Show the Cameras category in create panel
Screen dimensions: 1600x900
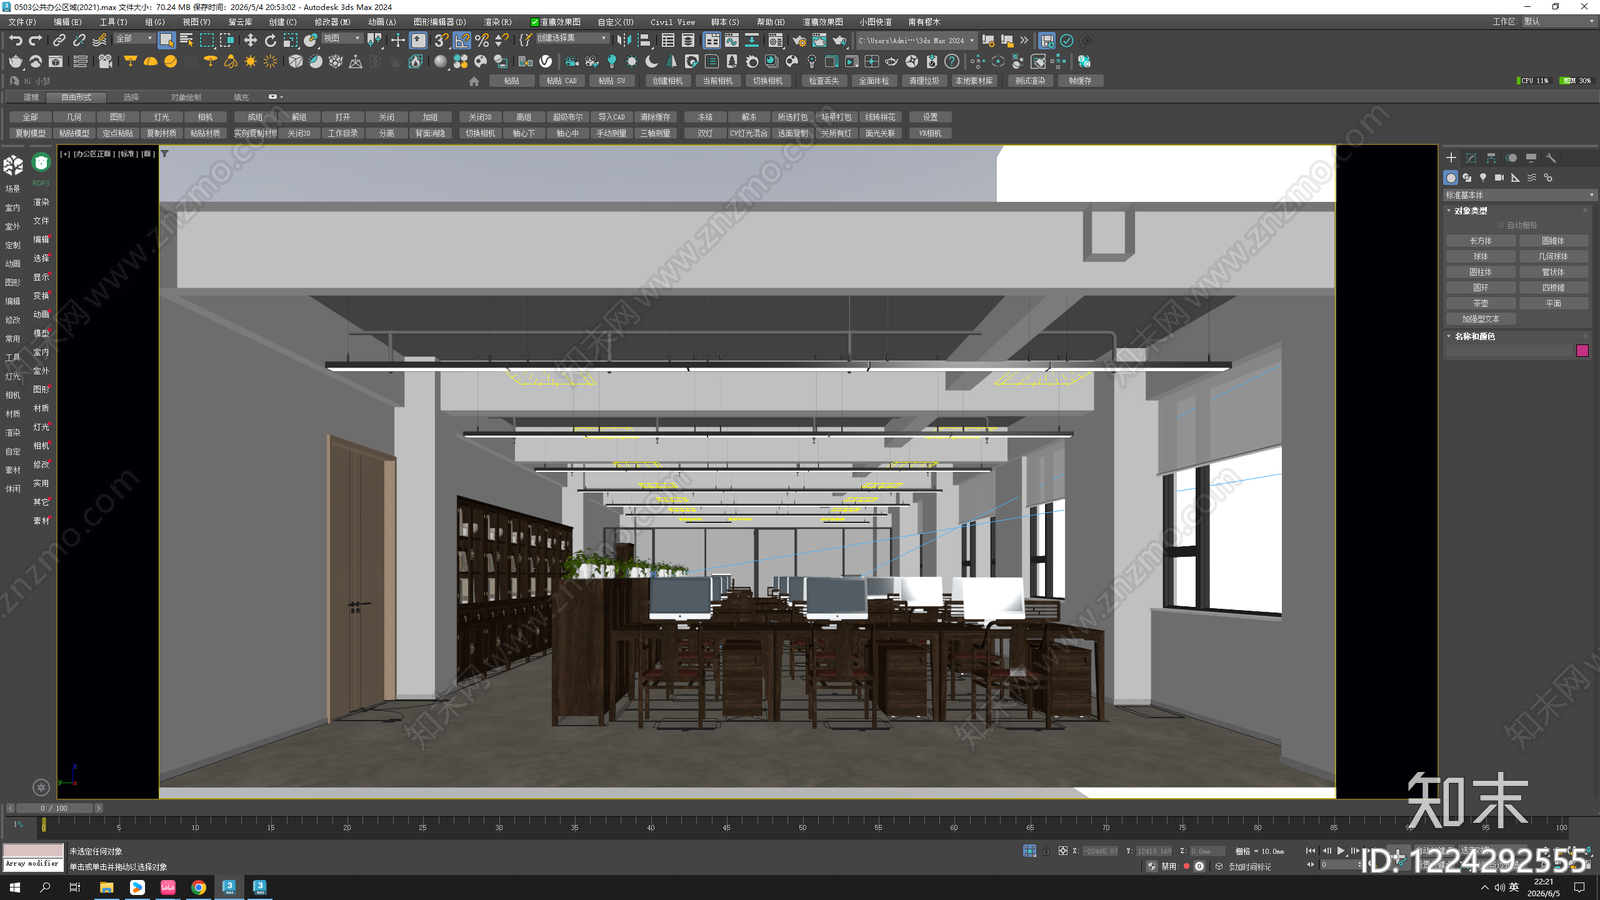click(1499, 178)
